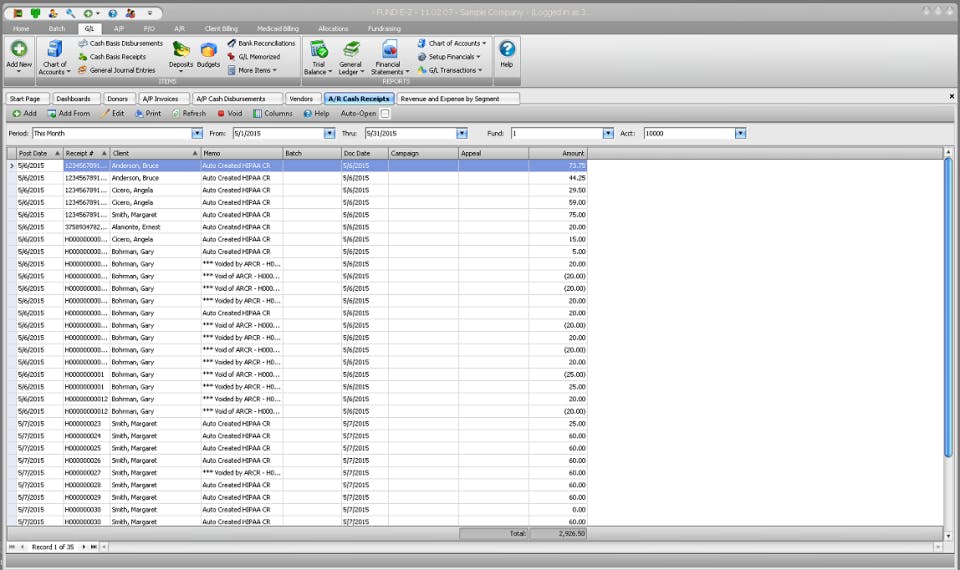Select the Alamonte, Ernest client row

point(297,227)
